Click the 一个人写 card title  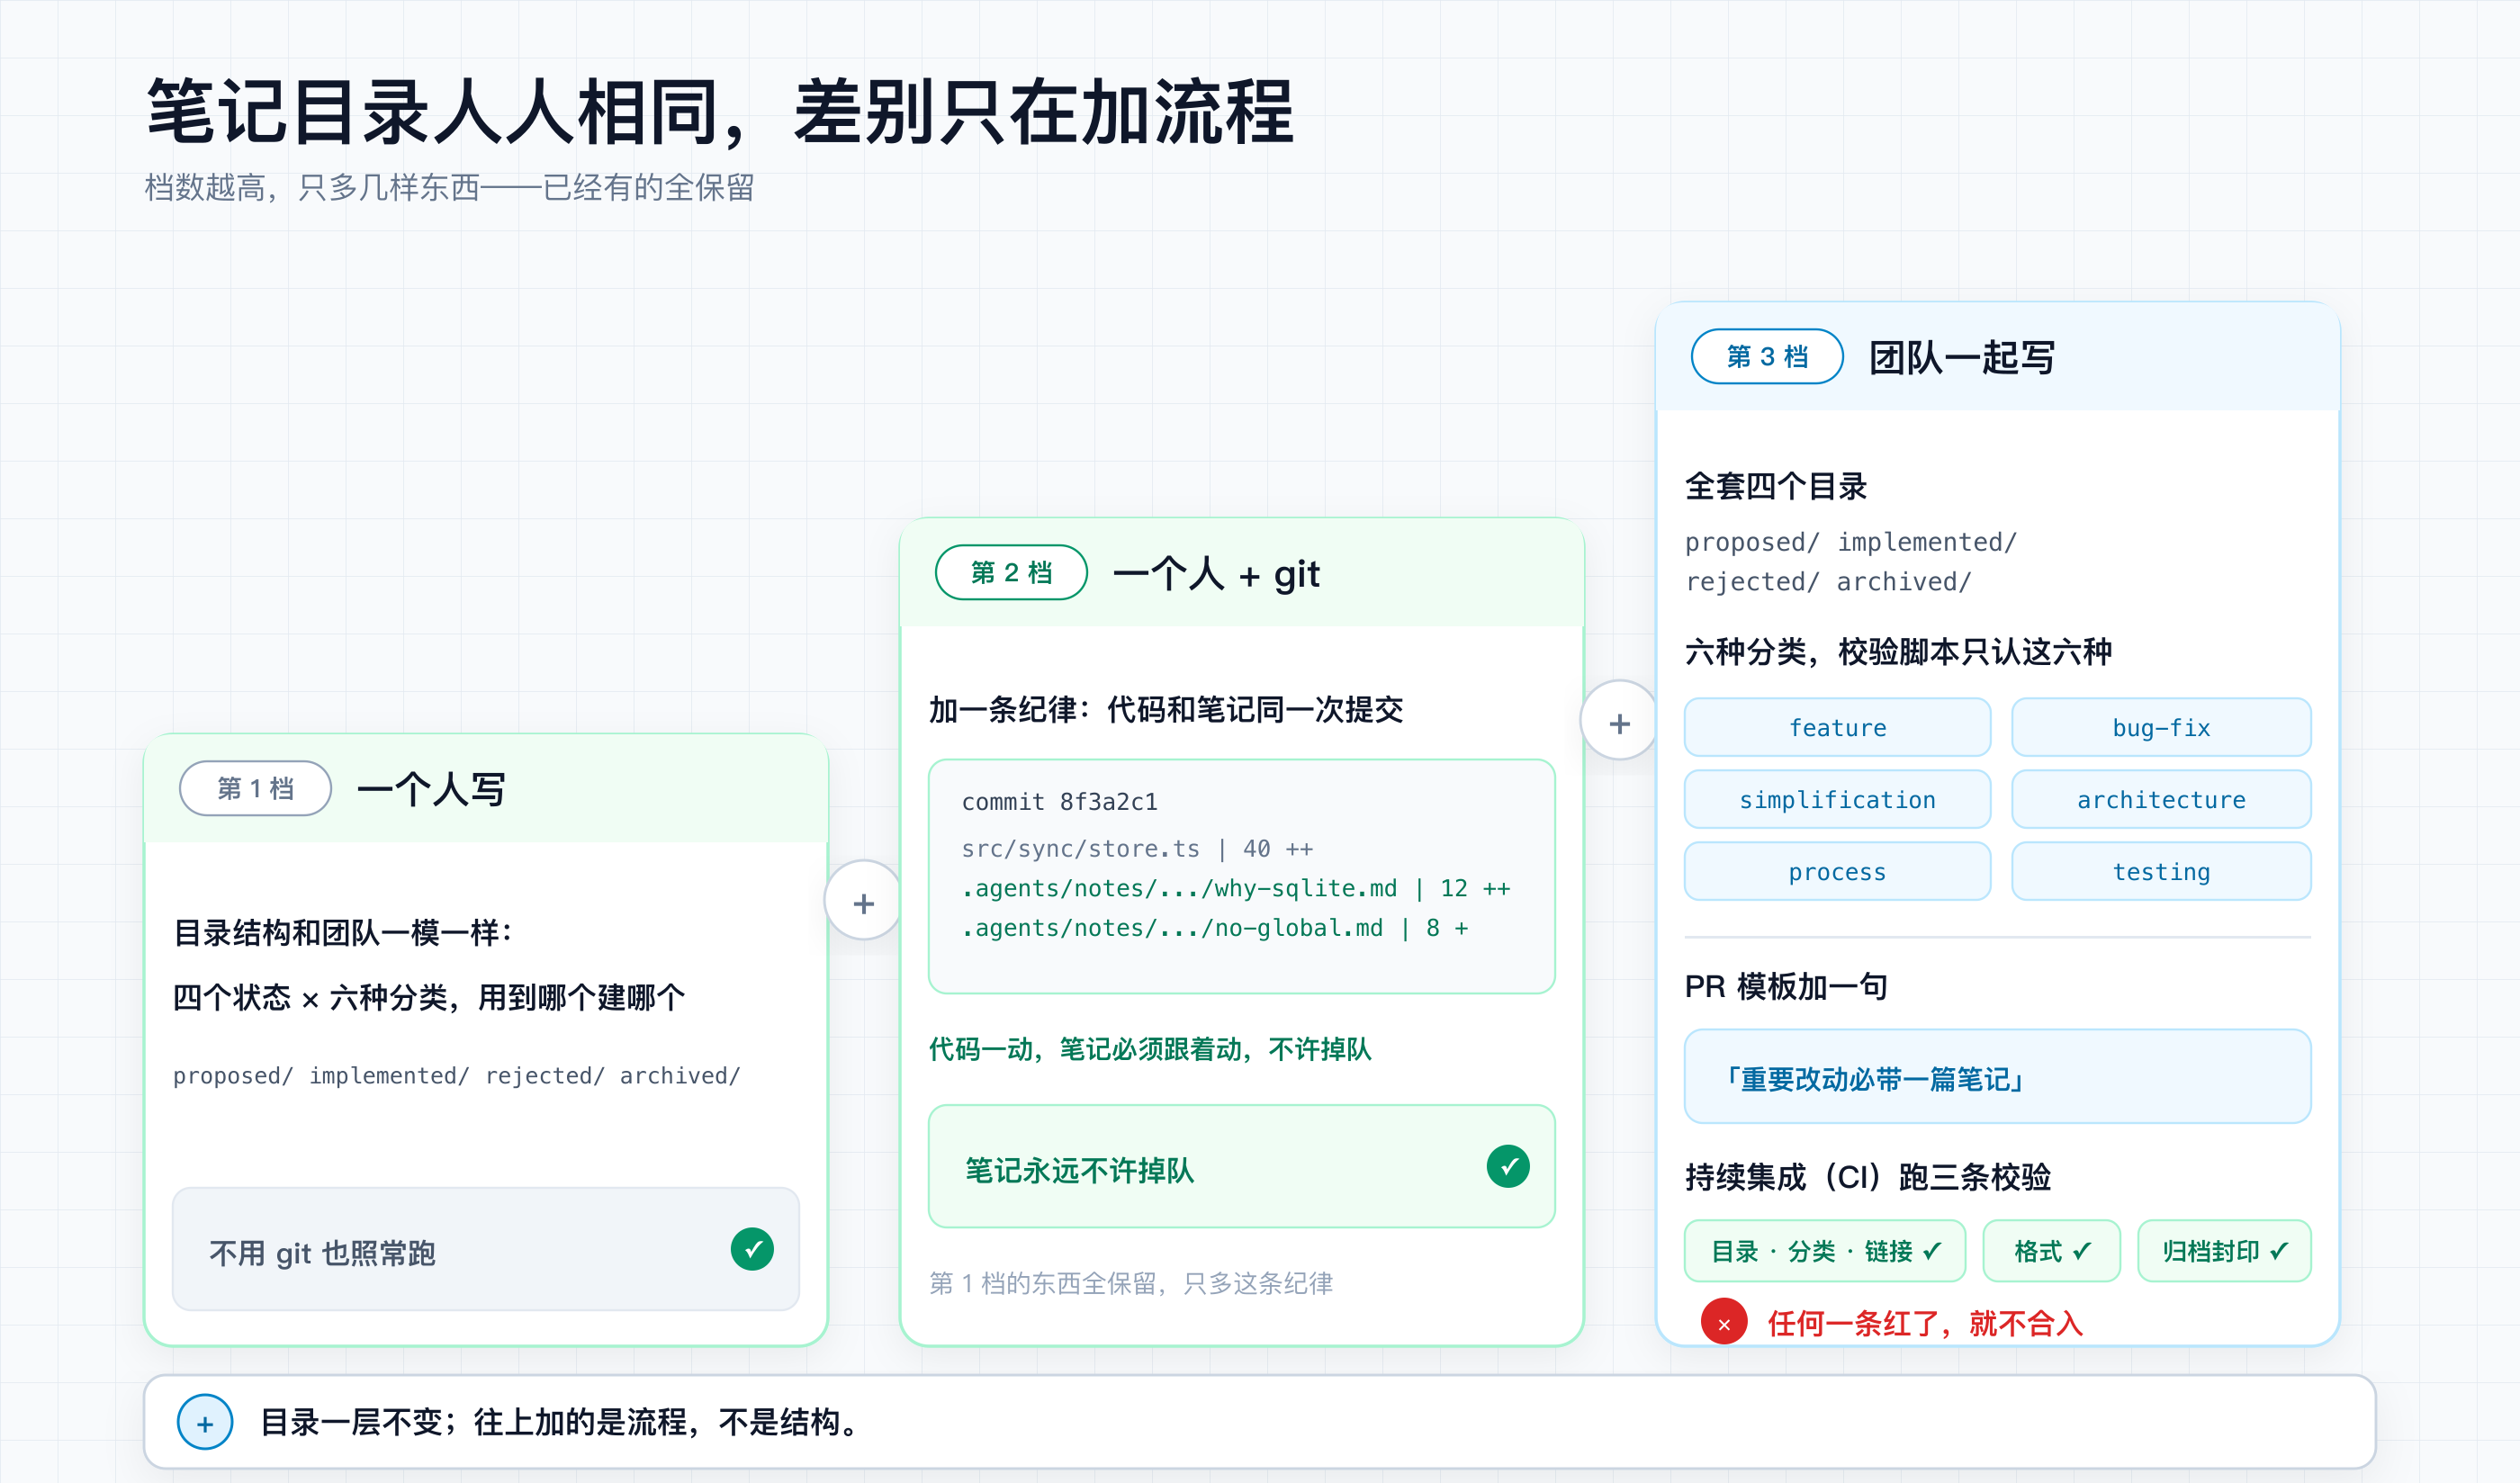[x=431, y=789]
